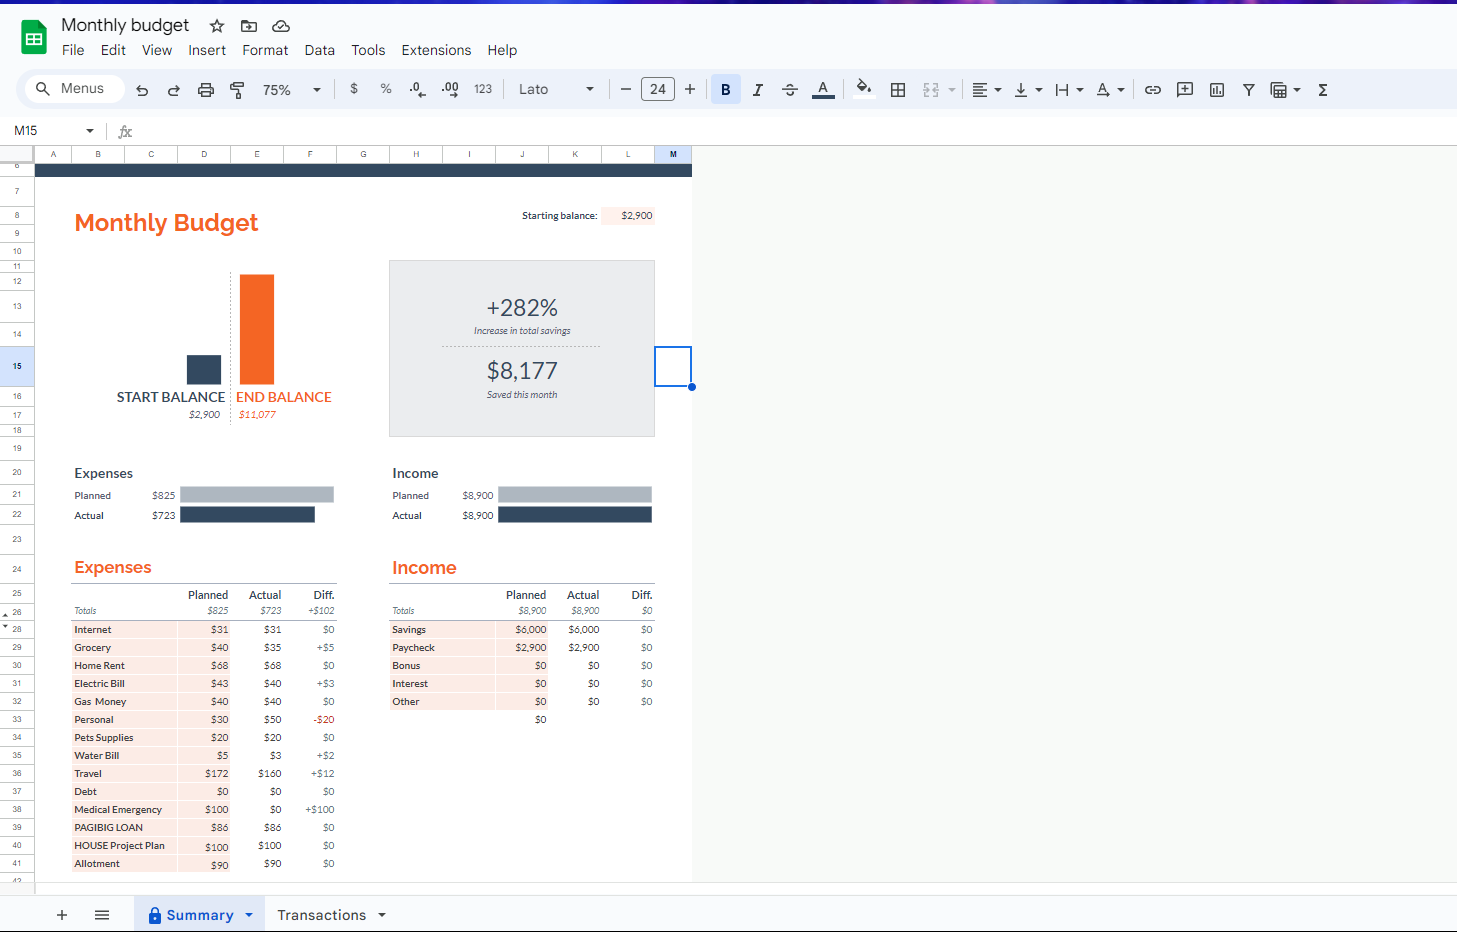Open the Edit menu
Screen dimensions: 1457x932
[113, 50]
